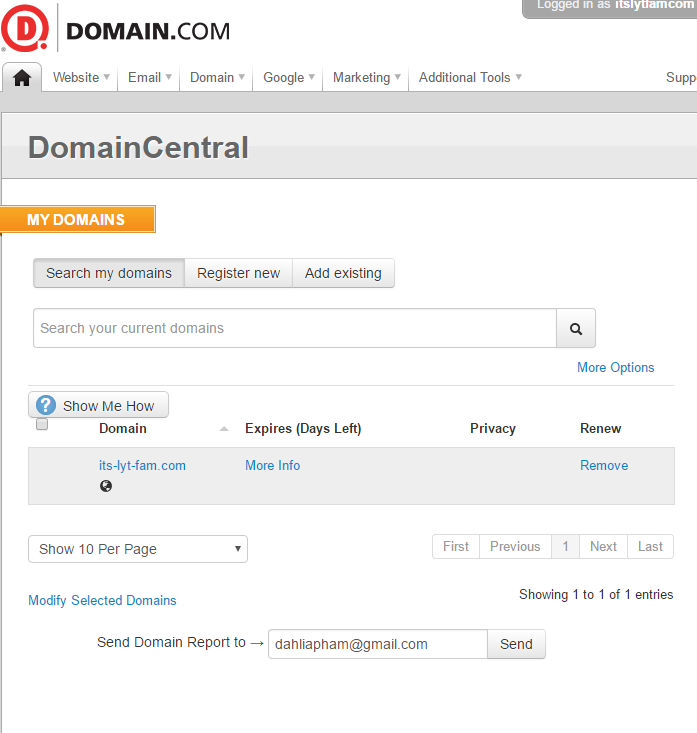Expand the Google navigation menu
This screenshot has width=697, height=733.
coord(288,77)
